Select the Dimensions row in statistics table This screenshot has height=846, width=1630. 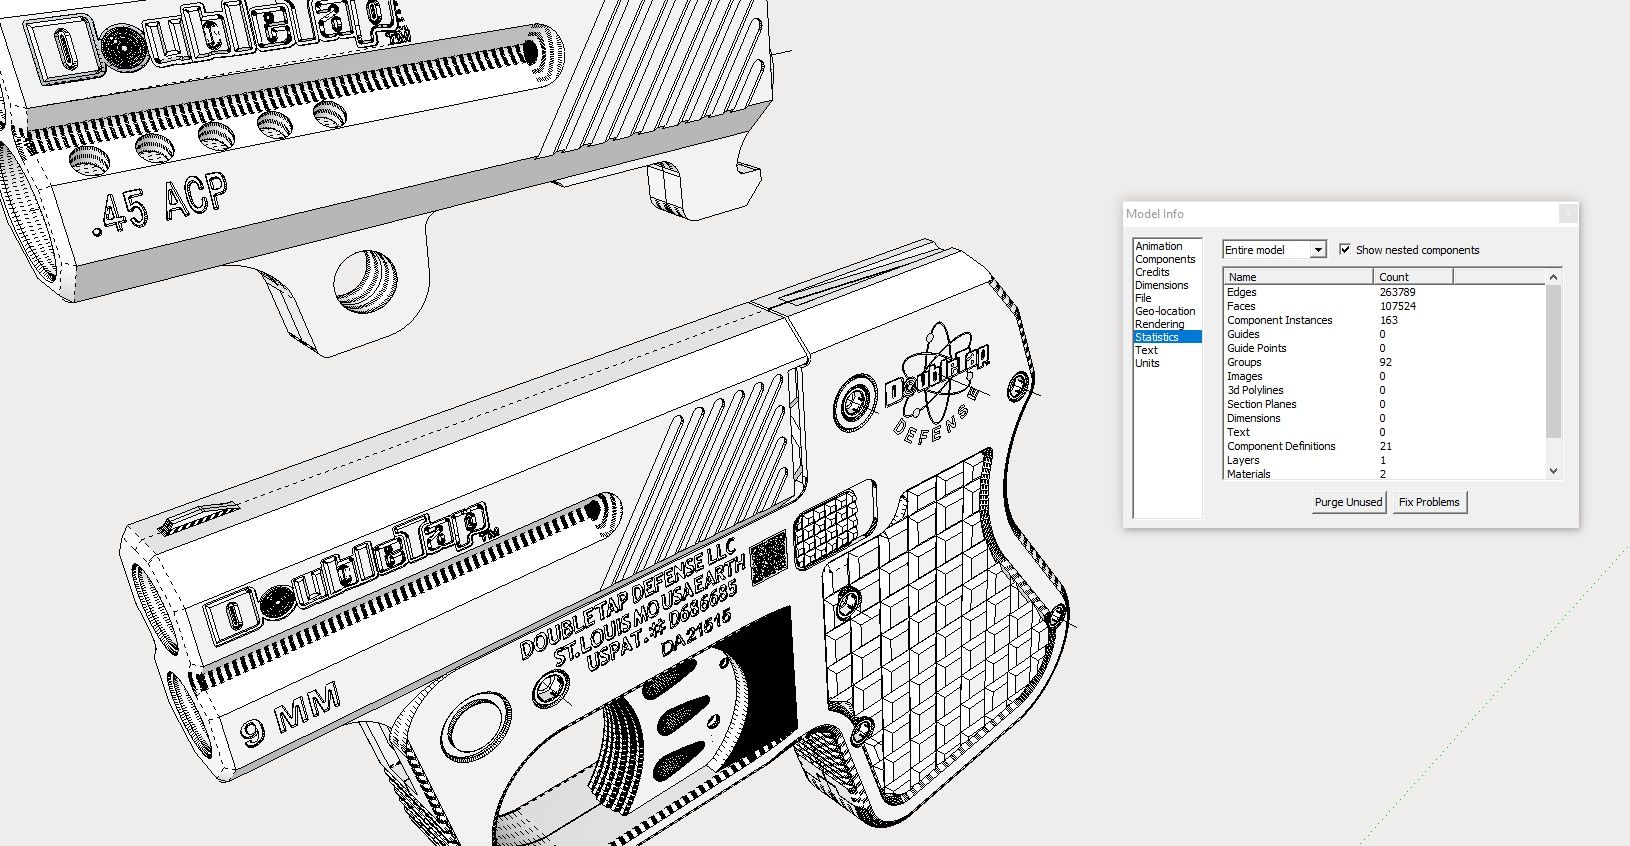tap(1384, 418)
